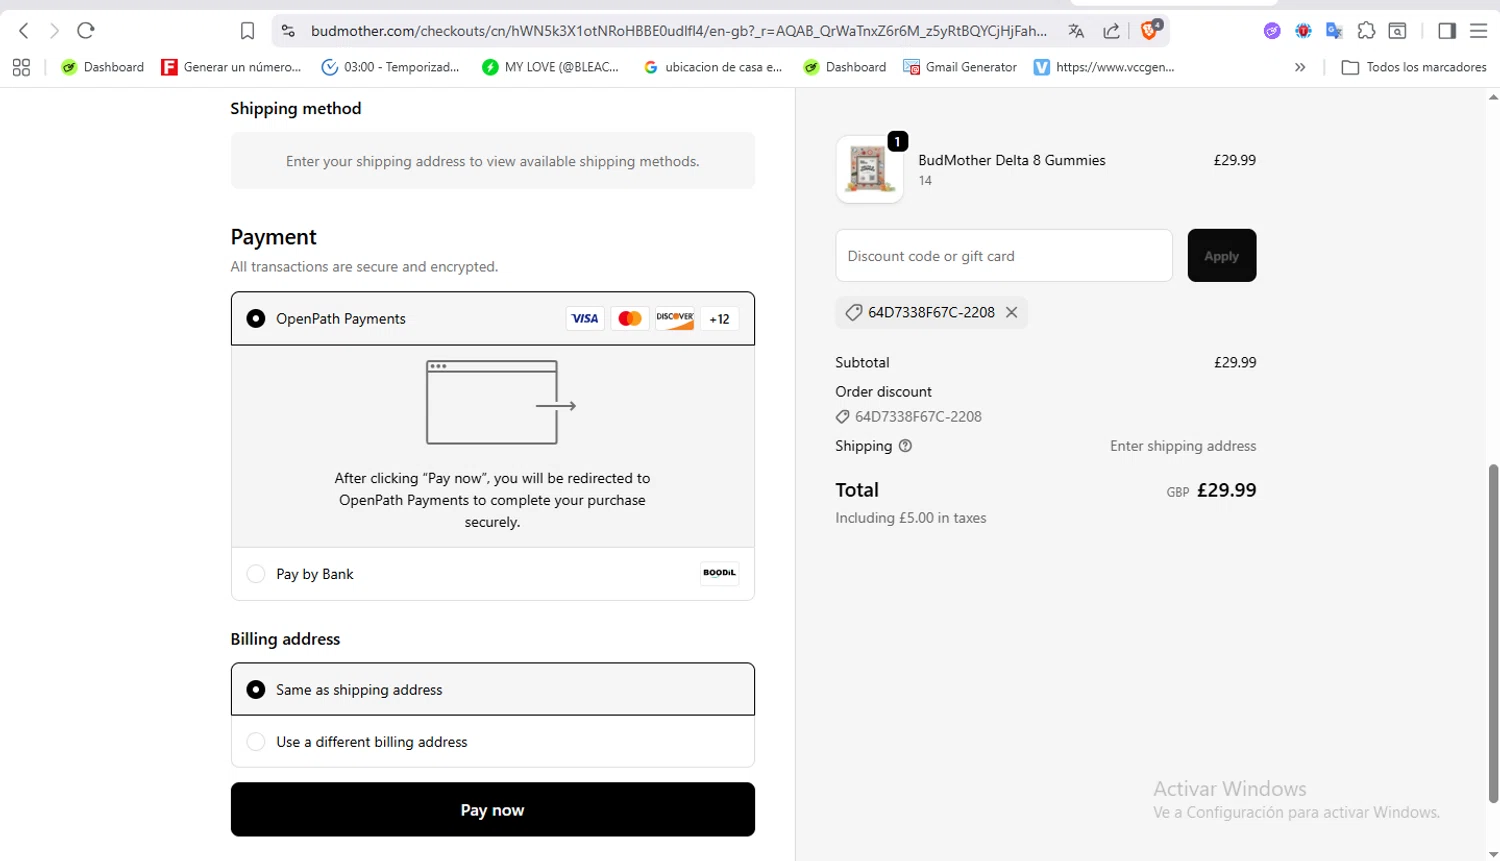Click the page vertical scrollbar
This screenshot has height=861, width=1500.
click(1494, 633)
